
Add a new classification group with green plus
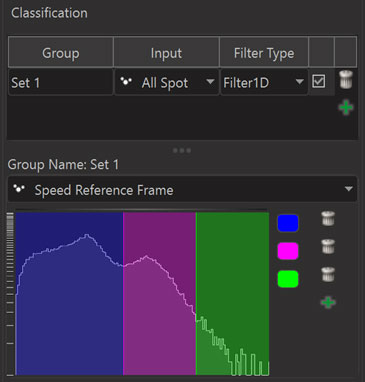pos(346,108)
